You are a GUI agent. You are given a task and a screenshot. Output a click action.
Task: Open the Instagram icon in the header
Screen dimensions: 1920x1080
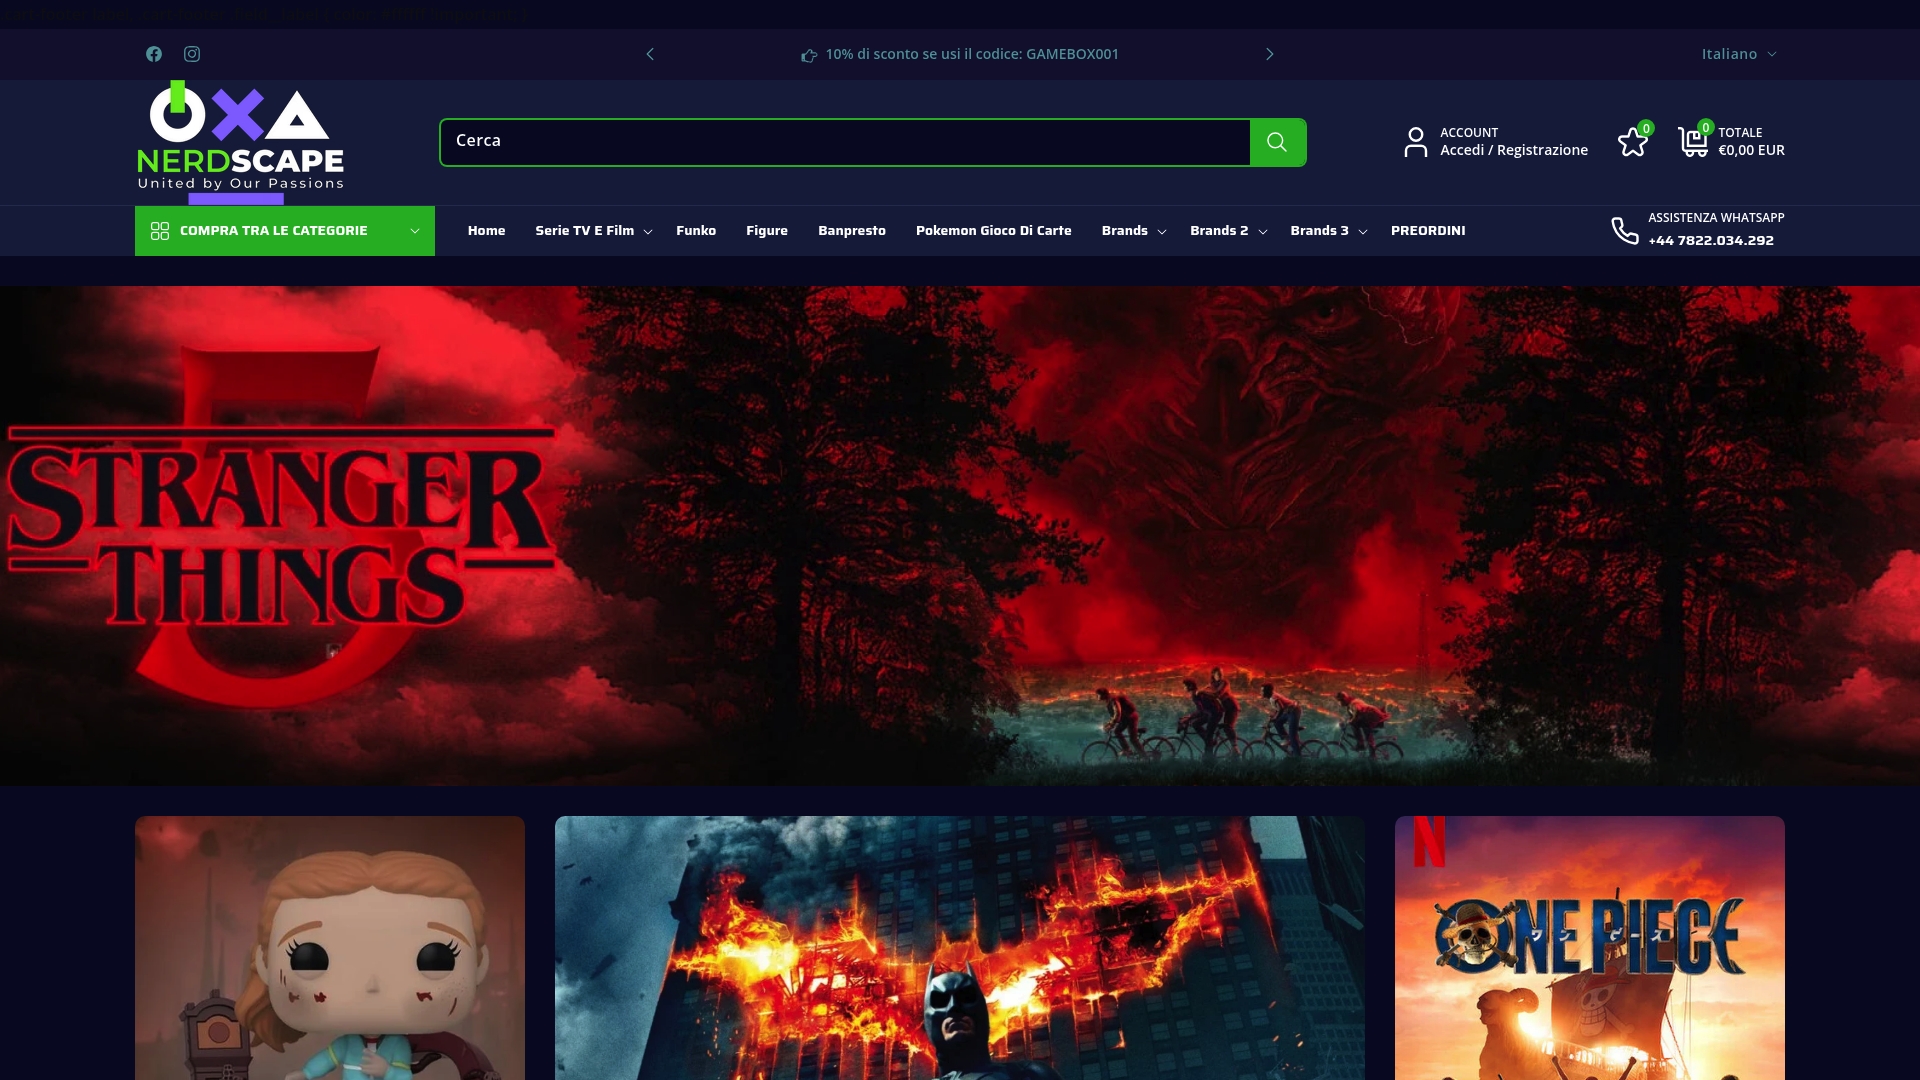pyautogui.click(x=192, y=54)
